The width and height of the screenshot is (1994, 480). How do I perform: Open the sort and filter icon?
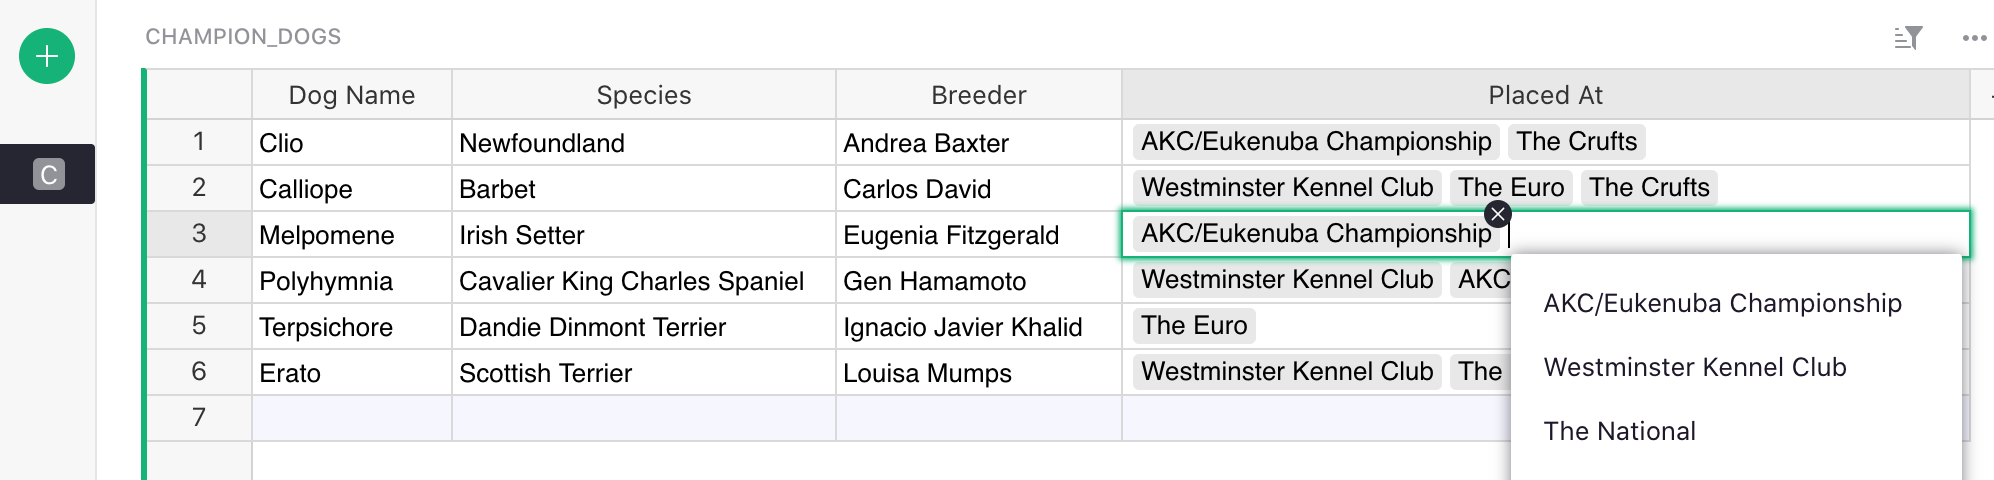click(1908, 38)
